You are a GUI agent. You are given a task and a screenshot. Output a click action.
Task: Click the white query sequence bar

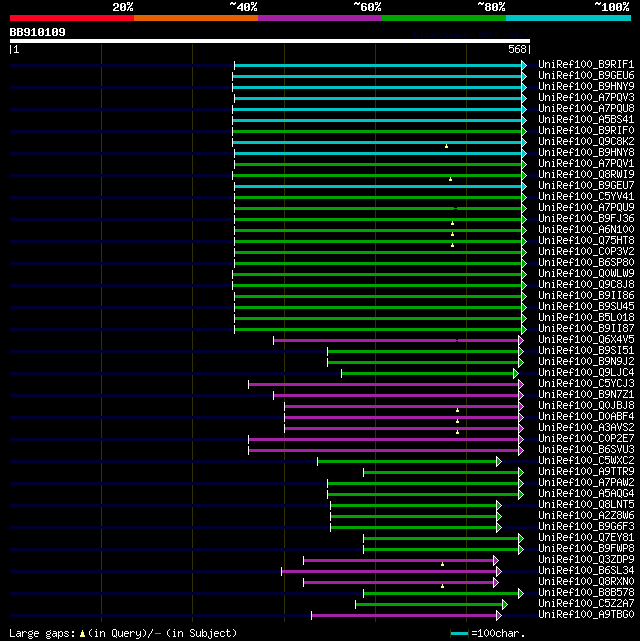[x=270, y=41]
